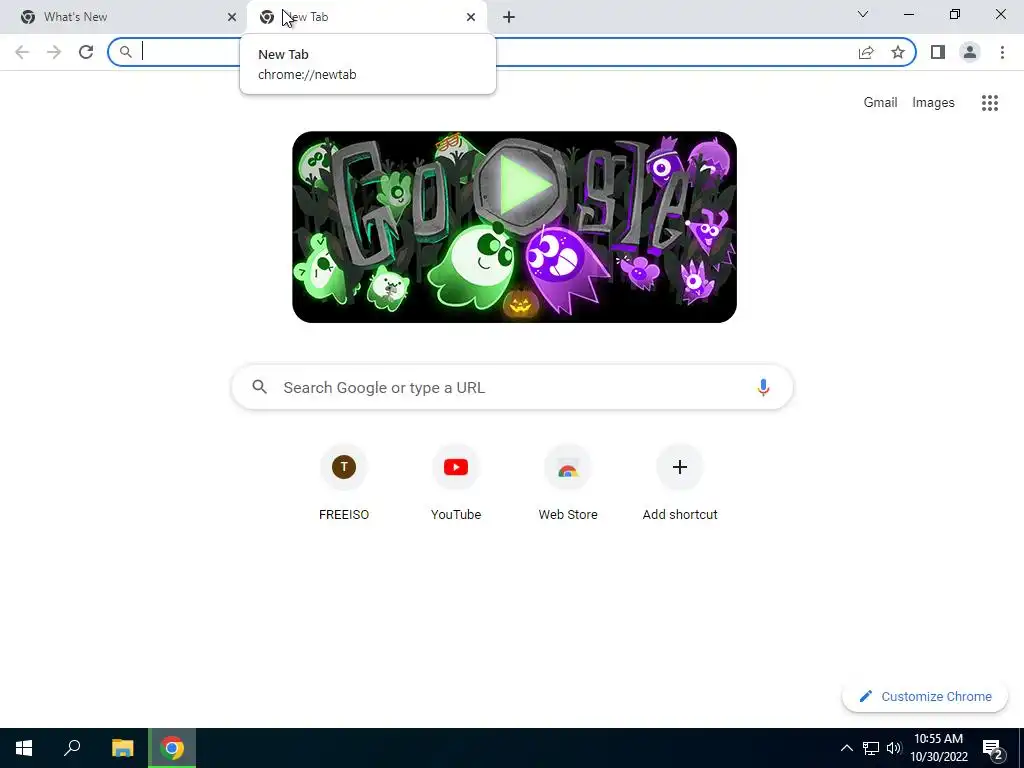This screenshot has width=1024, height=768.
Task: Open the YouTube shortcut tile
Action: (x=456, y=483)
